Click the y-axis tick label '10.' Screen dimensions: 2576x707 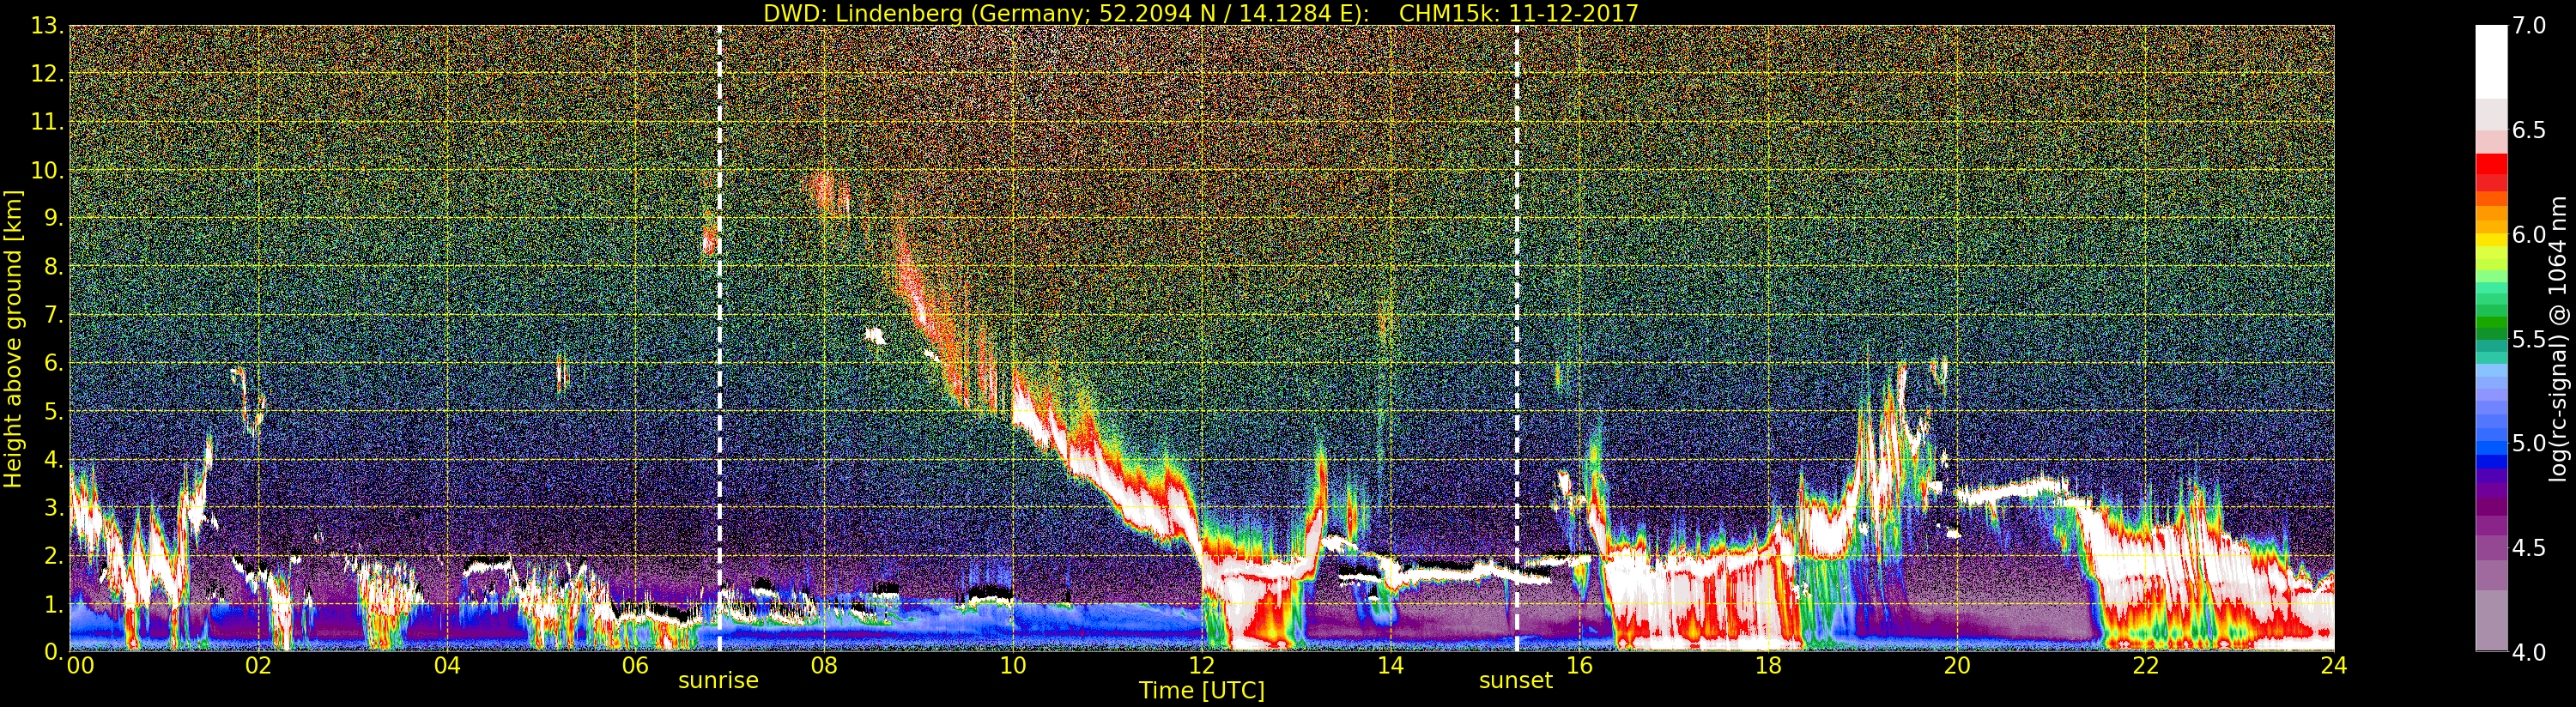tap(47, 170)
